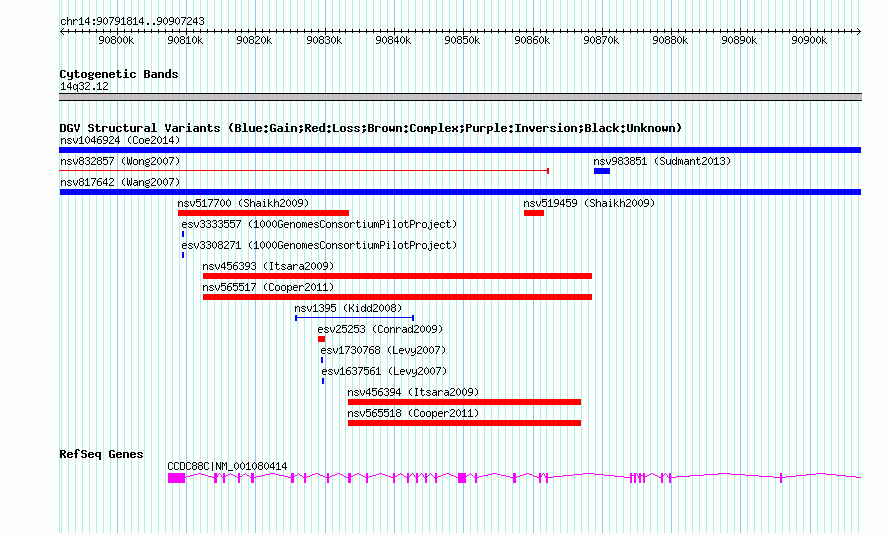Click the large magenta exon at CCDC88C start
The height and width of the screenshot is (533, 890).
pyautogui.click(x=177, y=478)
